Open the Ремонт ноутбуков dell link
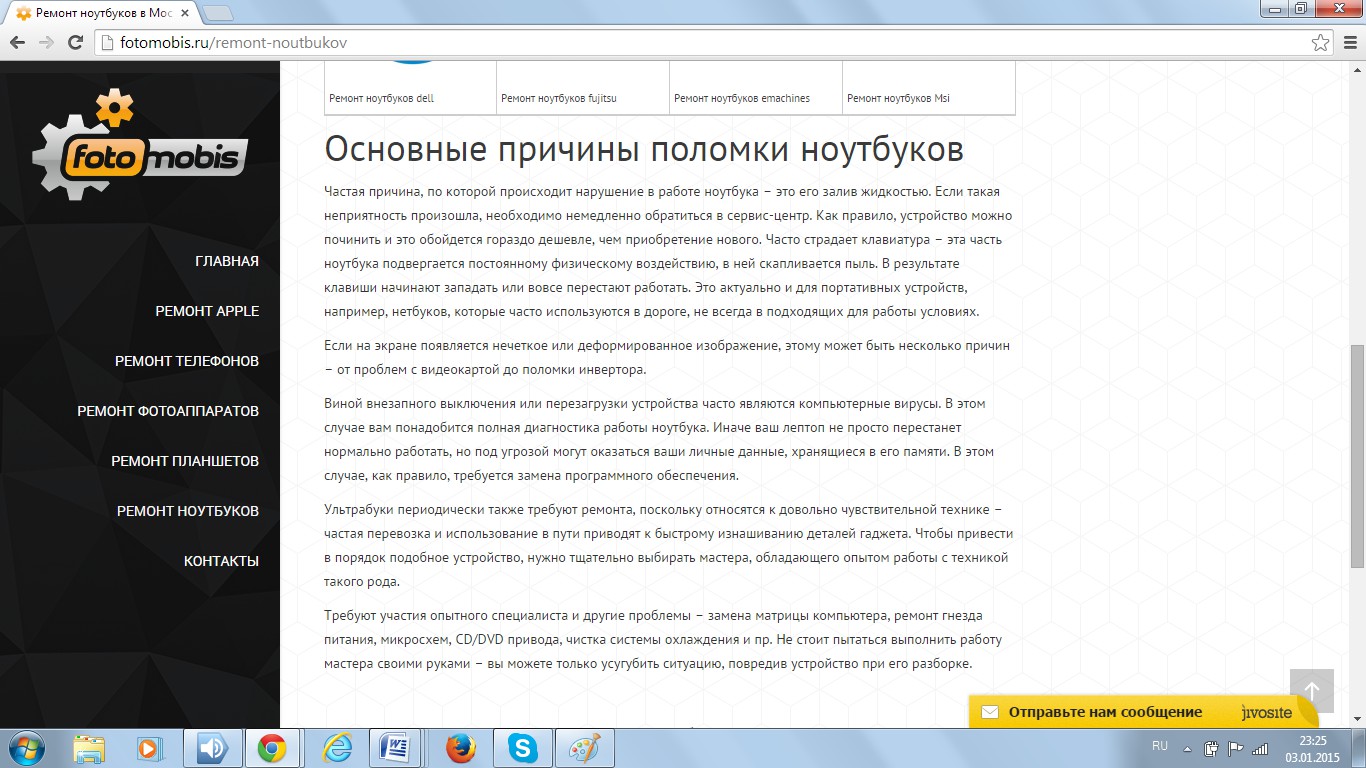 (x=381, y=98)
